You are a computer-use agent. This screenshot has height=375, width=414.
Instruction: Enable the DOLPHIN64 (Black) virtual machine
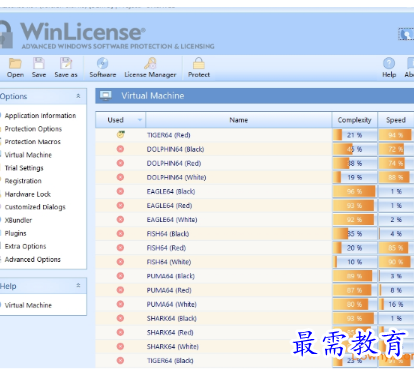120,149
